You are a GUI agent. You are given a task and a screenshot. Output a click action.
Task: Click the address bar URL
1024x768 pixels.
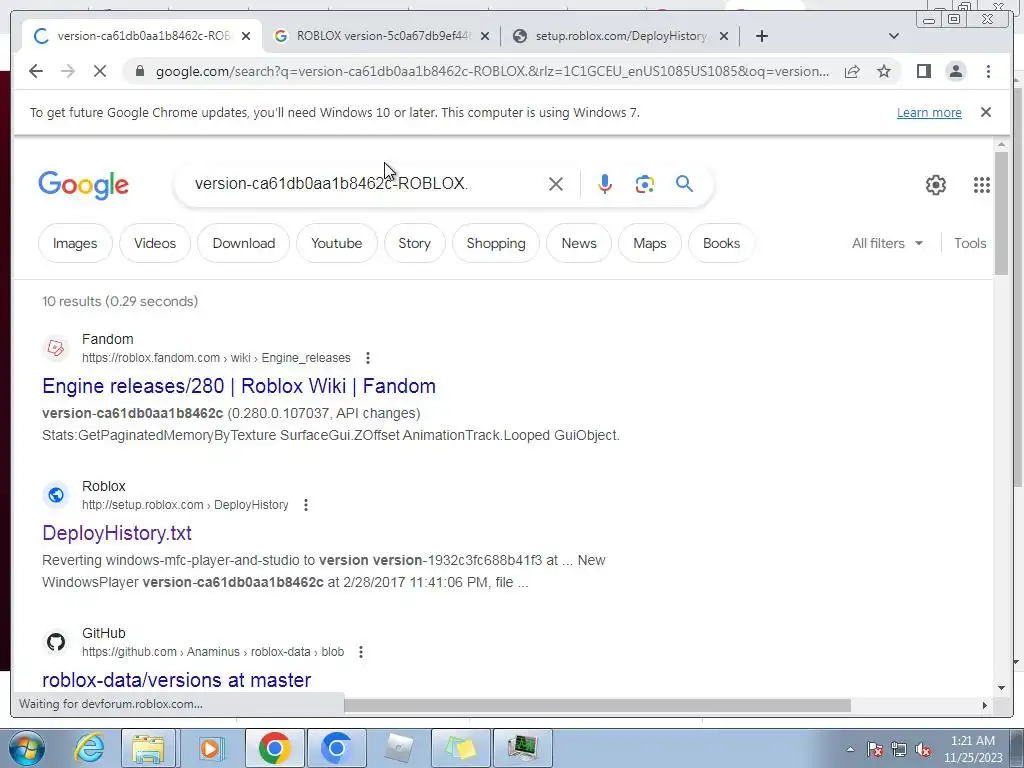click(x=492, y=71)
